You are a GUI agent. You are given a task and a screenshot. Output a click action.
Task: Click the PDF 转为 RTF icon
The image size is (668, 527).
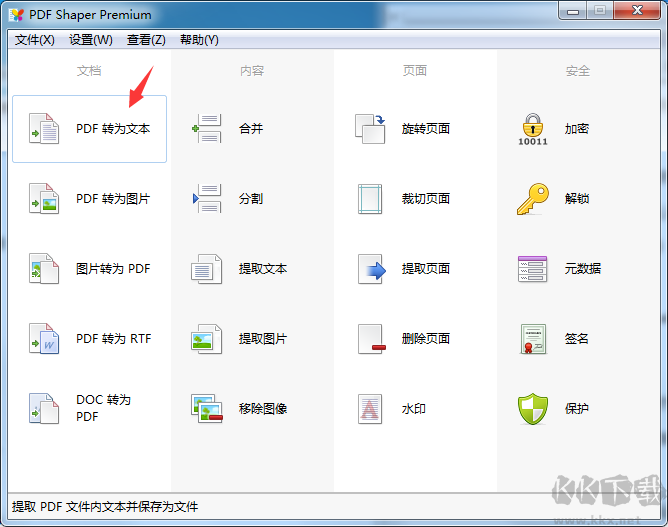44,339
